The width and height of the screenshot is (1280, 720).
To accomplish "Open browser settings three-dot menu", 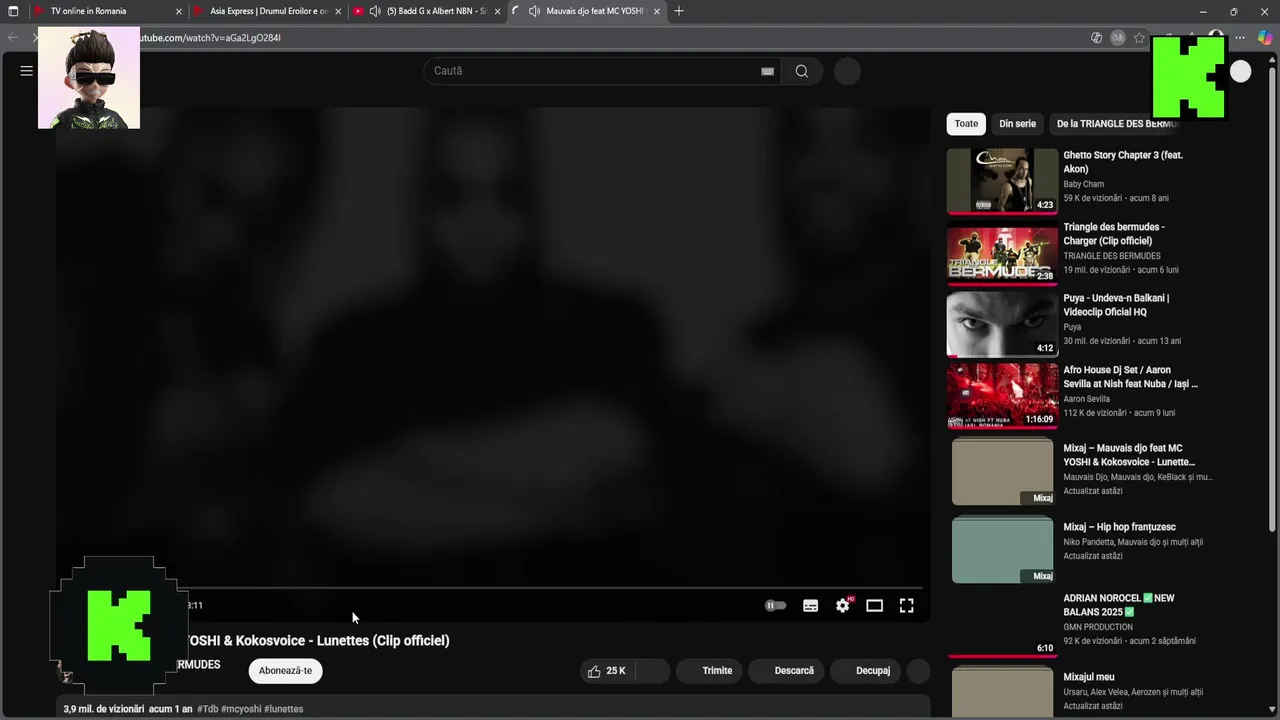I will pos(1240,38).
